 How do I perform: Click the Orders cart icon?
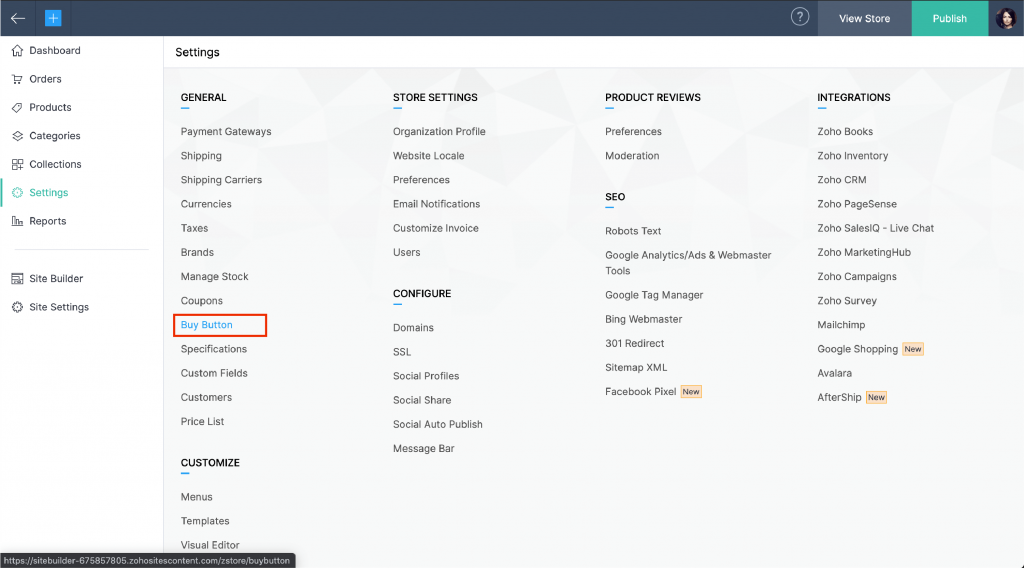tap(17, 79)
